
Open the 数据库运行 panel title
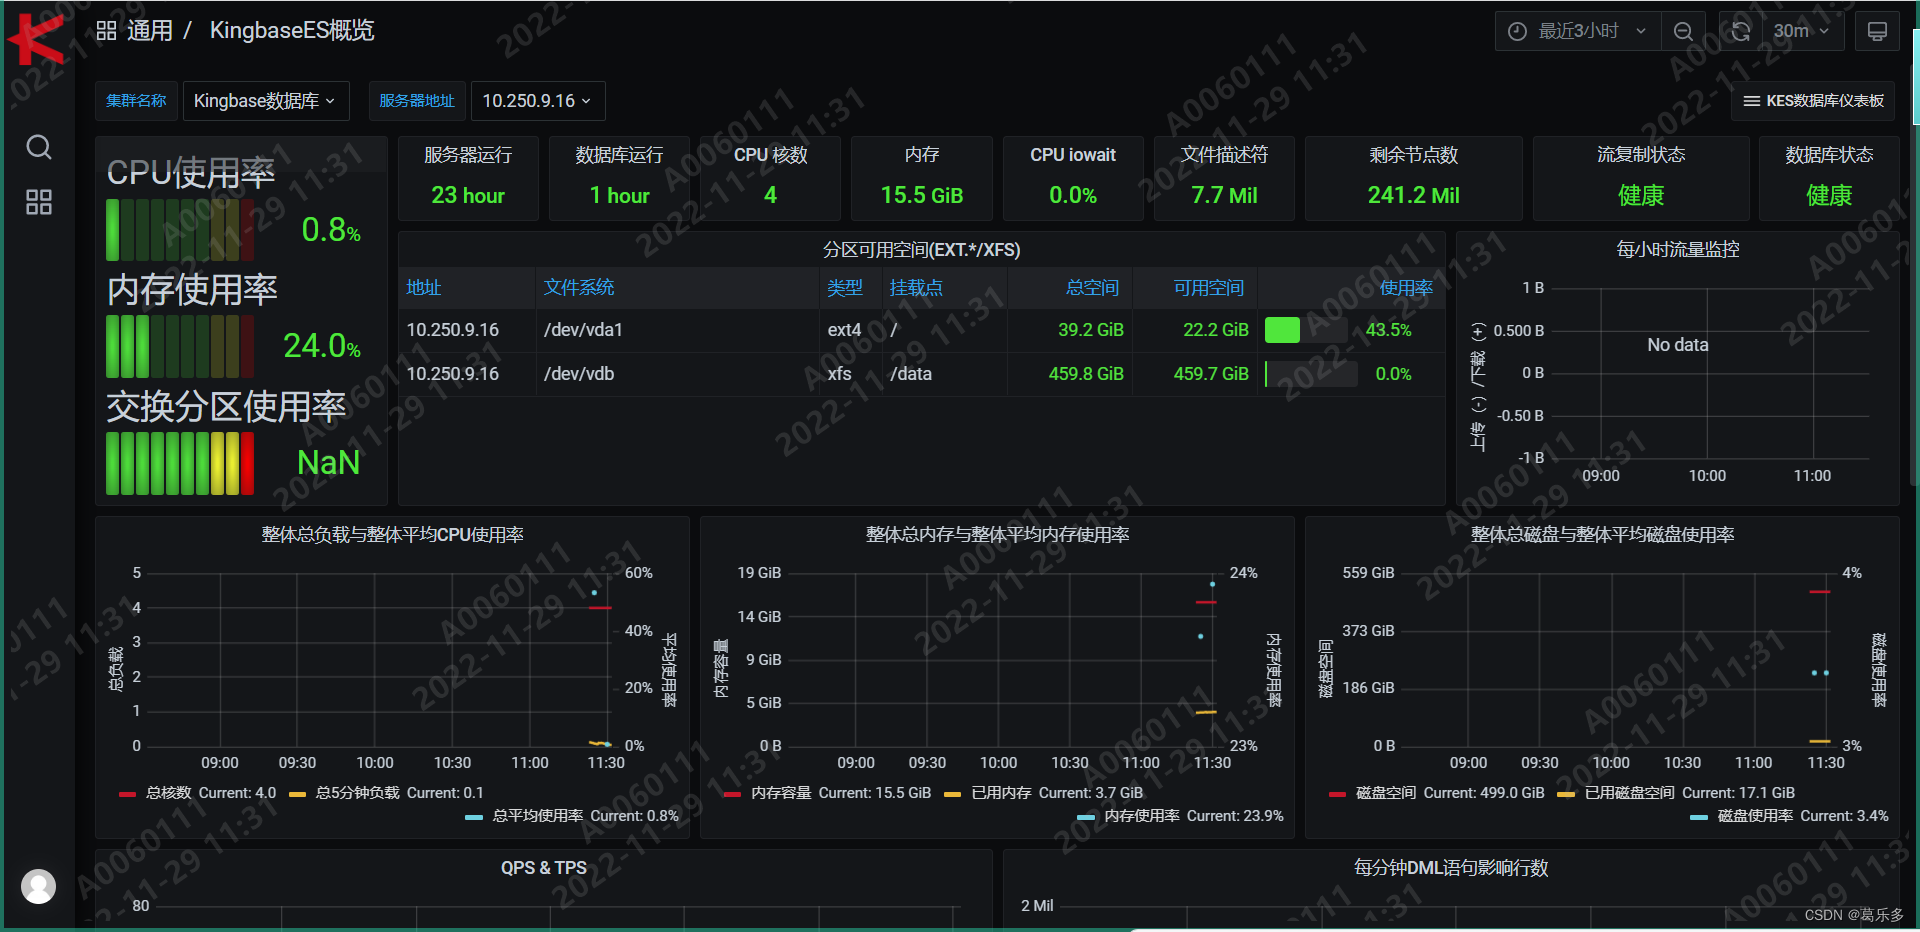click(x=619, y=155)
